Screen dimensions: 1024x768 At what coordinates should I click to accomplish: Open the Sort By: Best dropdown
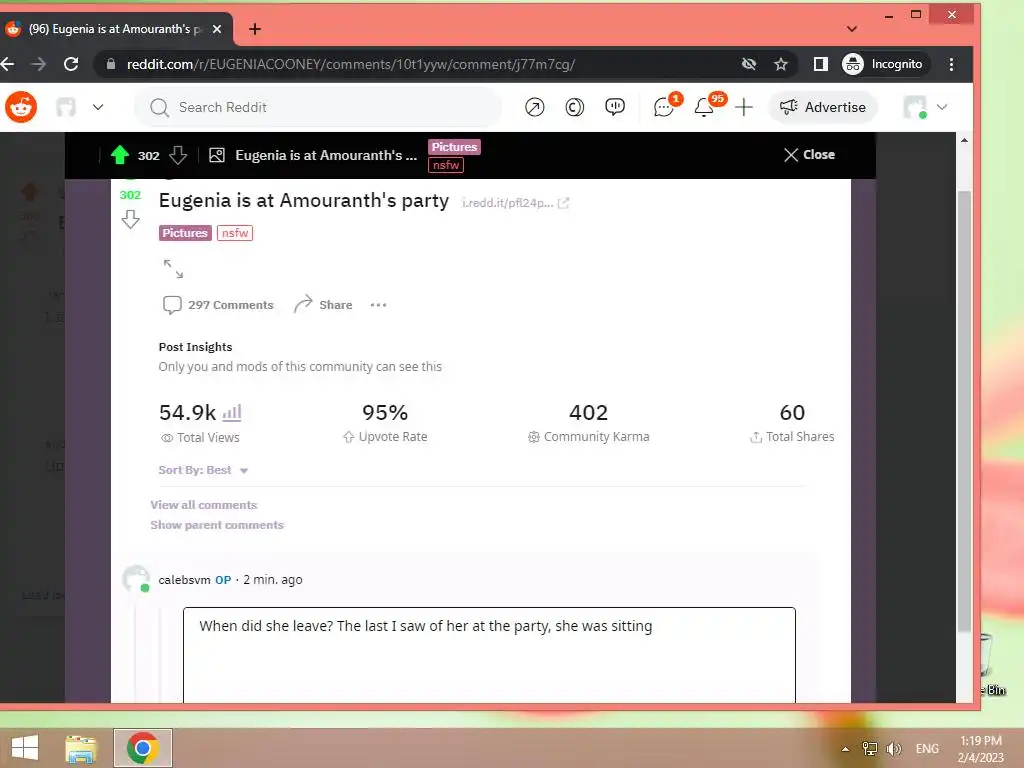(203, 470)
